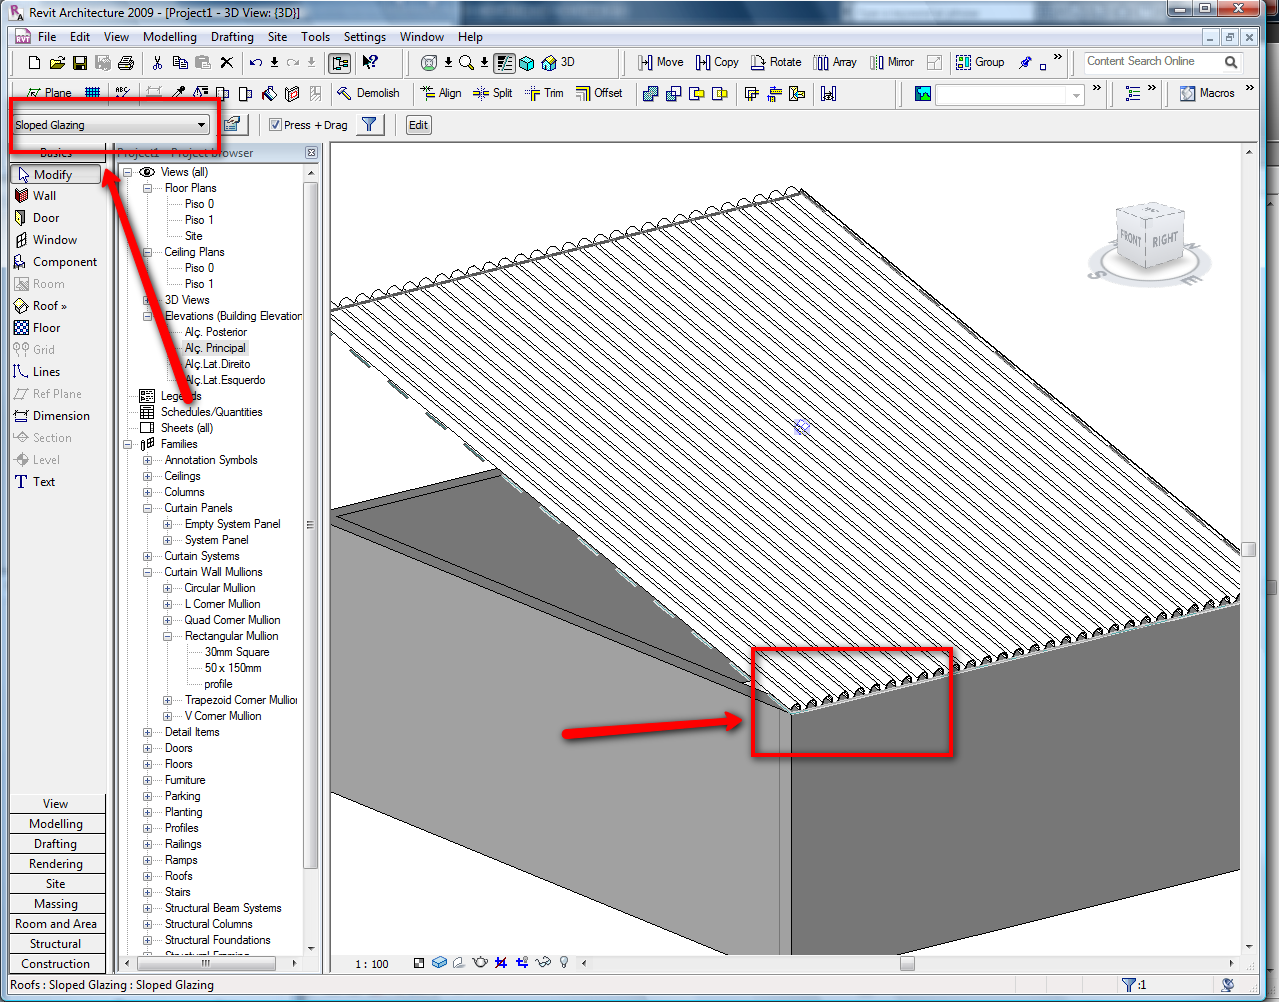Collapse the Floor Plans tree node
Image resolution: width=1279 pixels, height=1002 pixels.
click(147, 188)
